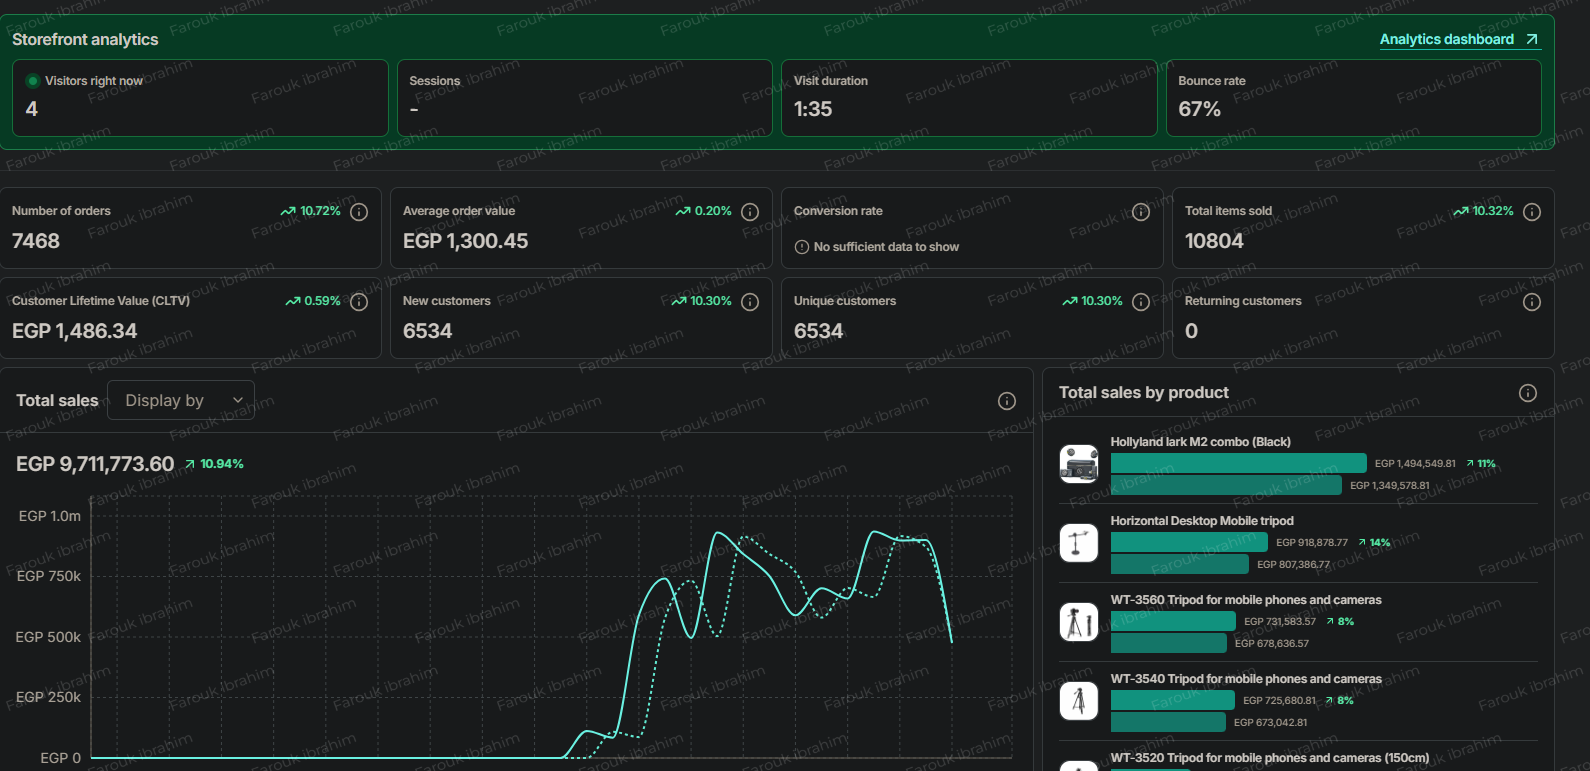Click the Horizontal tripod 14% growth indicator
This screenshot has width=1590, height=771.
coord(1374,543)
